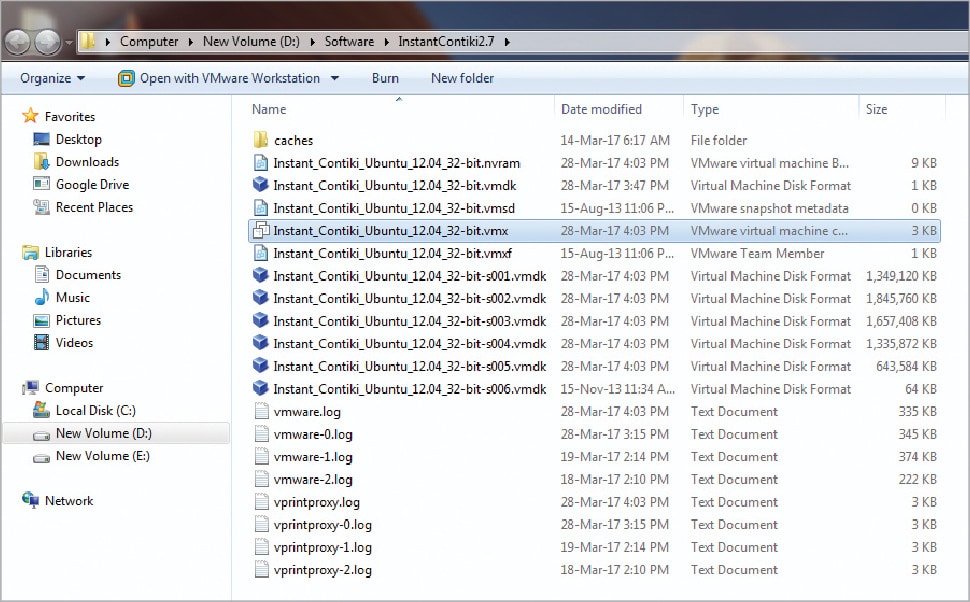Screen dimensions: 970x602
Task: Click Software in the address bar path
Action: [349, 42]
